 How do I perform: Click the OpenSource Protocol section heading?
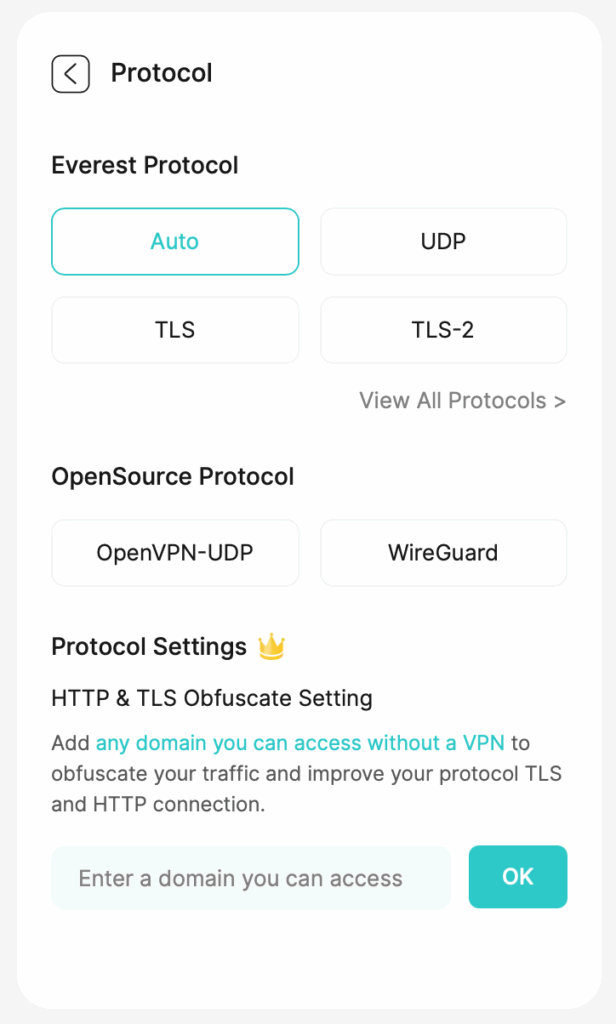pos(173,477)
